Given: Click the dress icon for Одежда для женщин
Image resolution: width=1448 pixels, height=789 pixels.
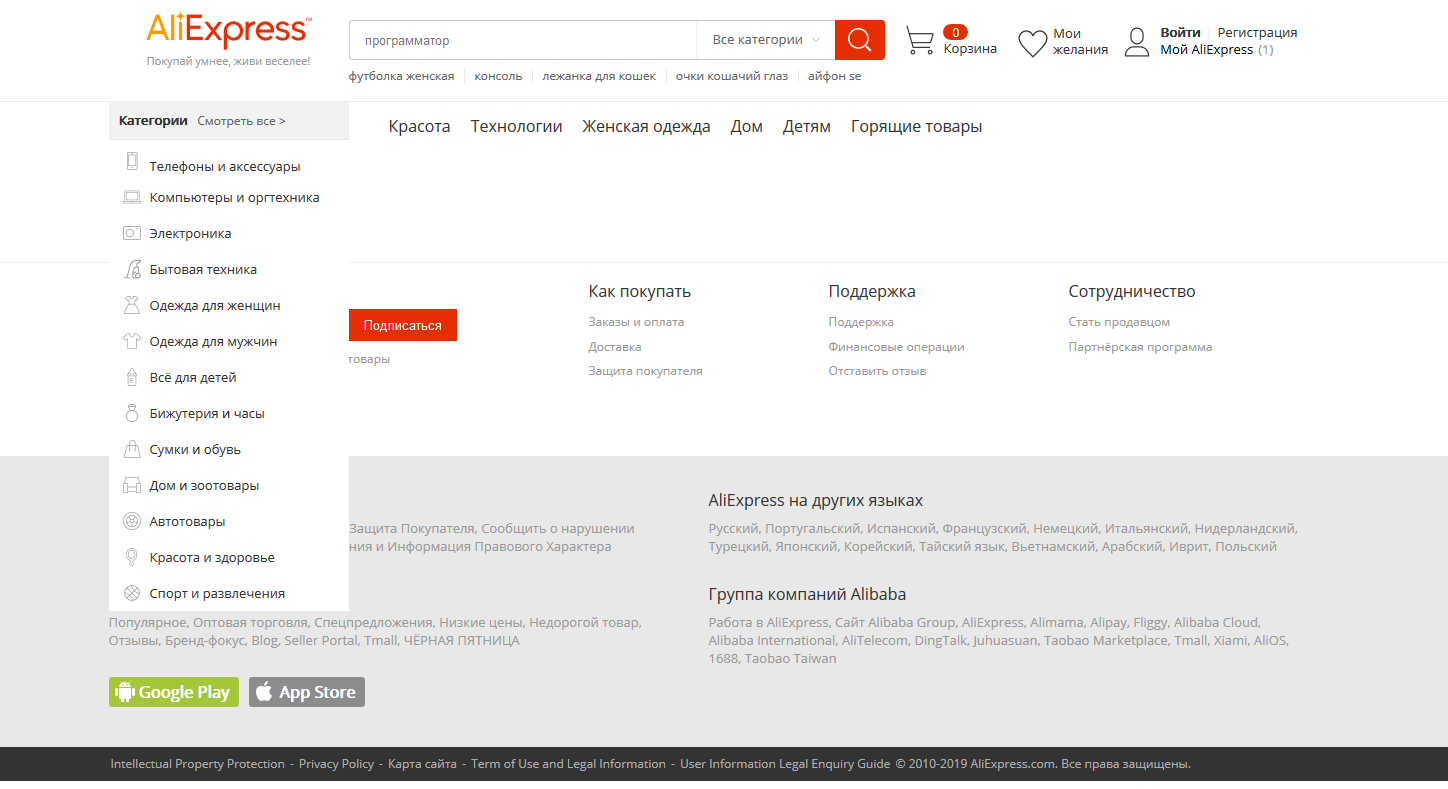Looking at the screenshot, I should point(131,305).
